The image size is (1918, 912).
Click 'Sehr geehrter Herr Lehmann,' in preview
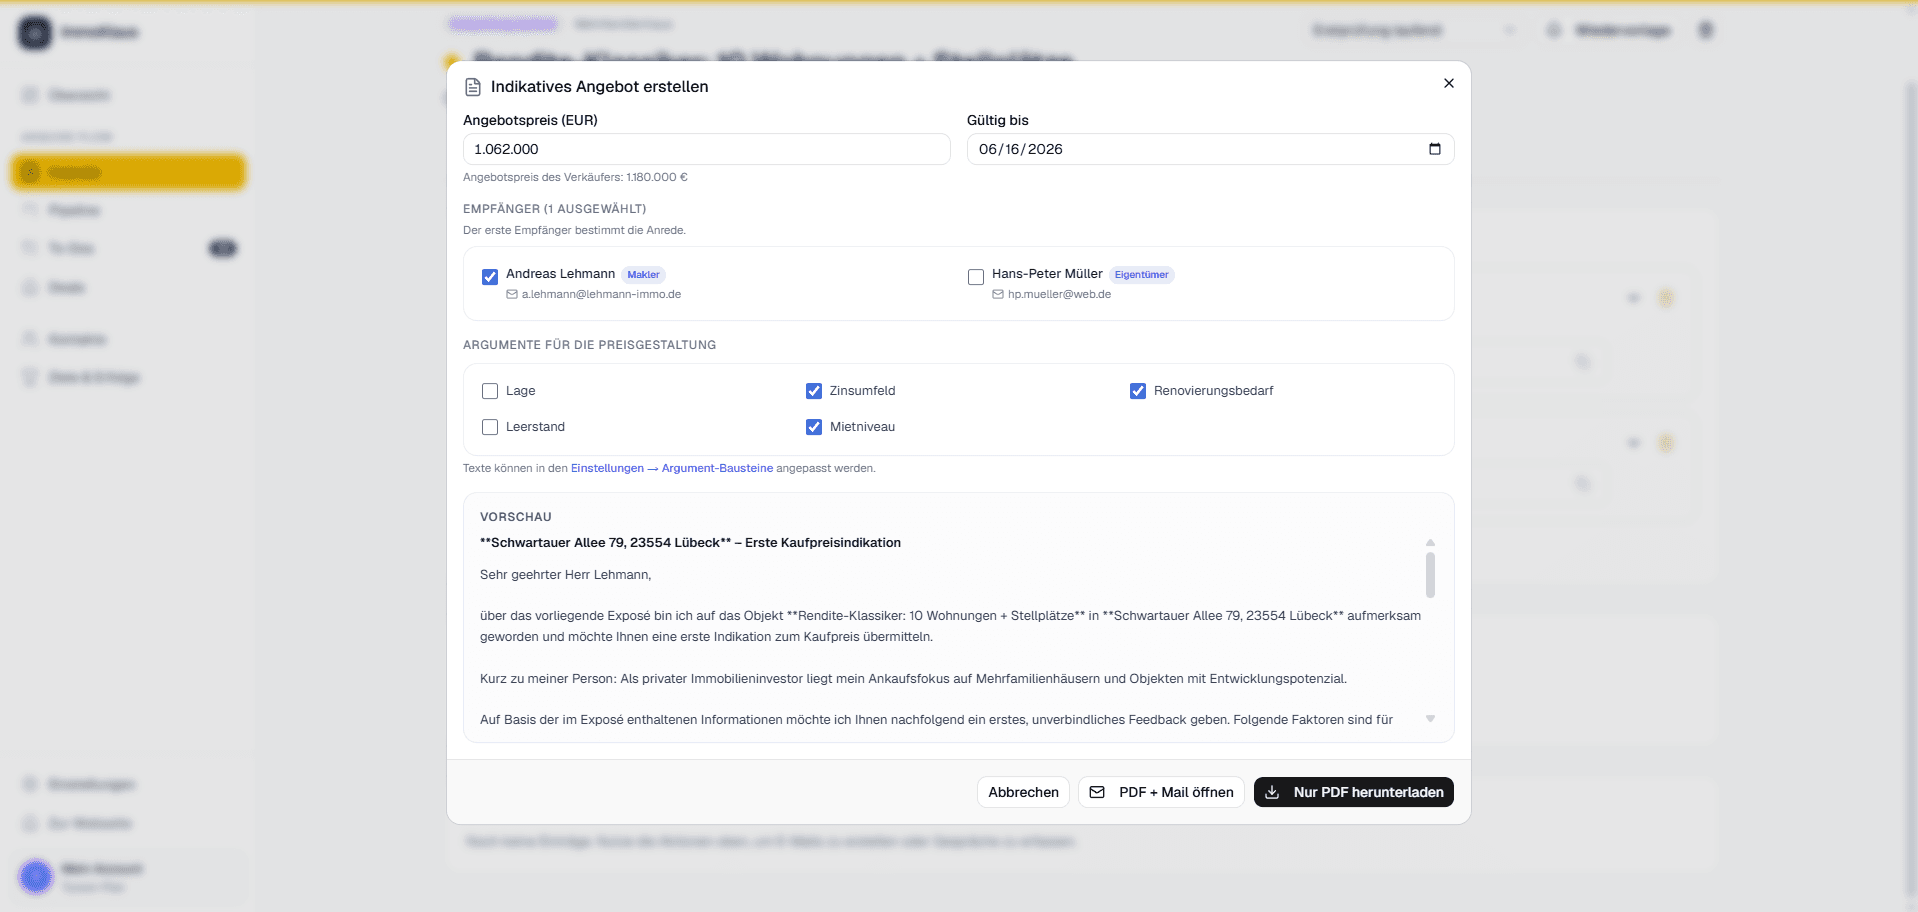point(565,575)
